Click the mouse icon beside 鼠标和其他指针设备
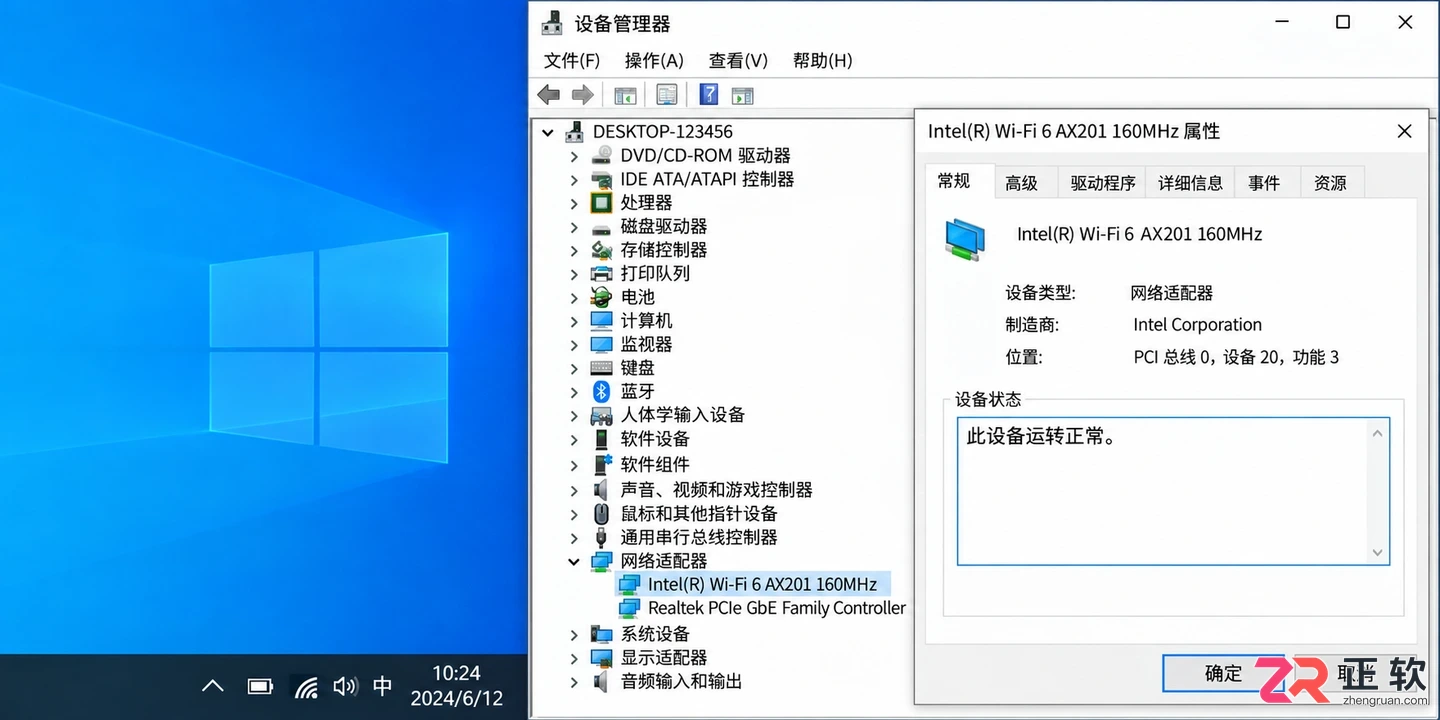Screen dimensions: 1440x720 pos(601,514)
